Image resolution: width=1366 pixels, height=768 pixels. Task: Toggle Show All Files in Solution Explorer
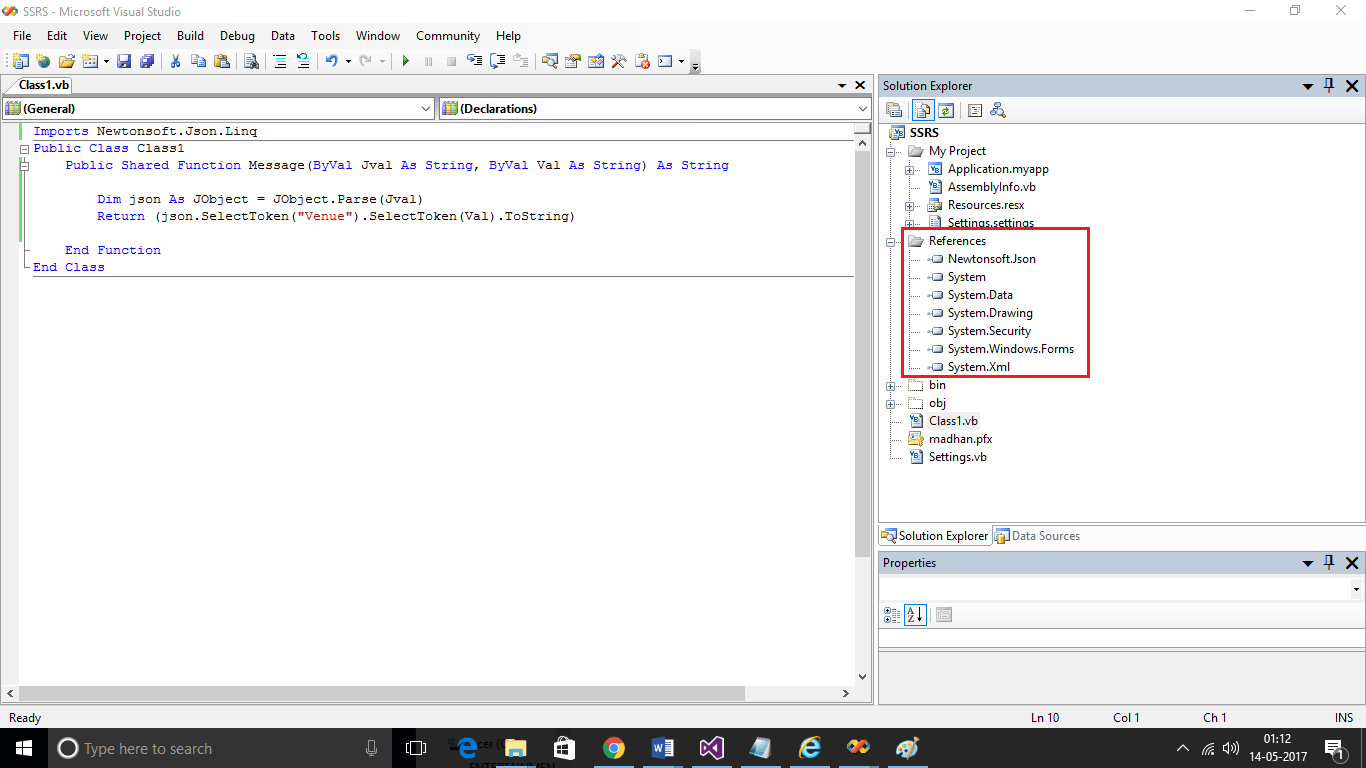pos(923,110)
